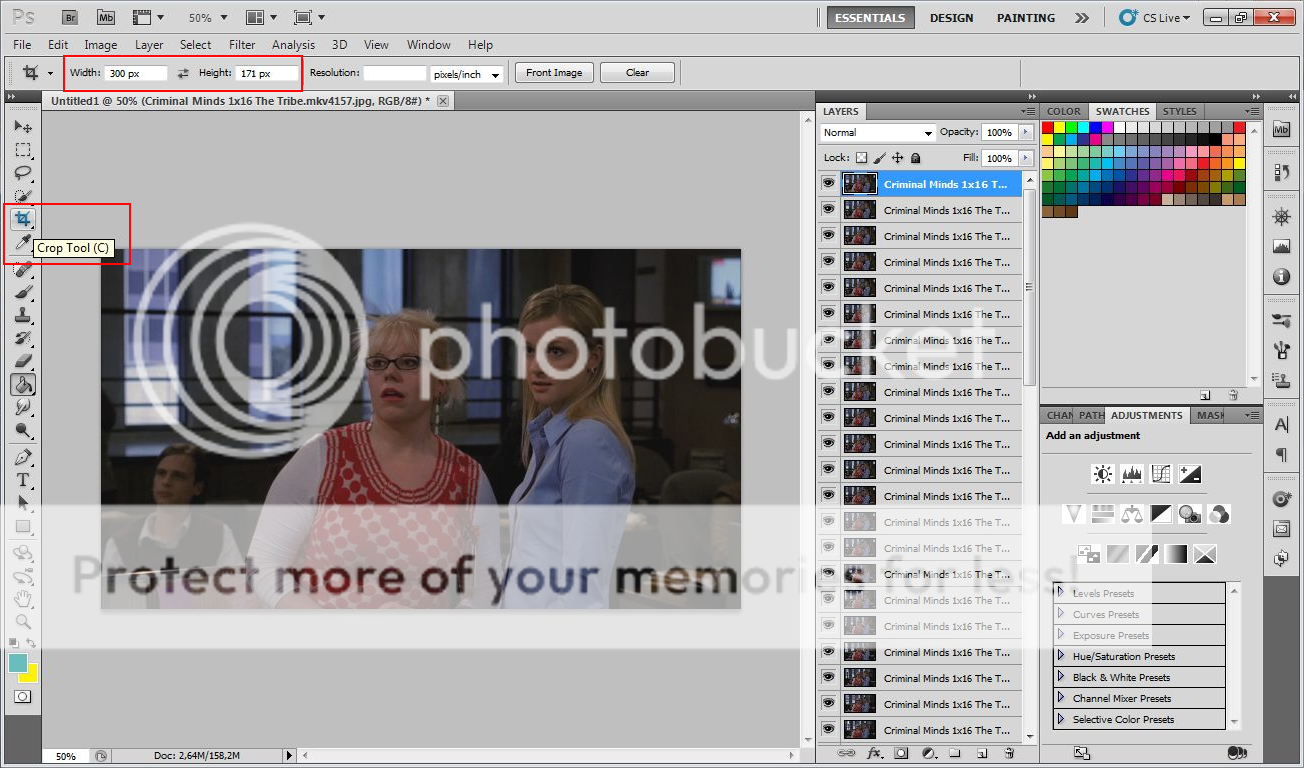Select the Paint Bucket tool
The height and width of the screenshot is (768, 1304).
23,384
